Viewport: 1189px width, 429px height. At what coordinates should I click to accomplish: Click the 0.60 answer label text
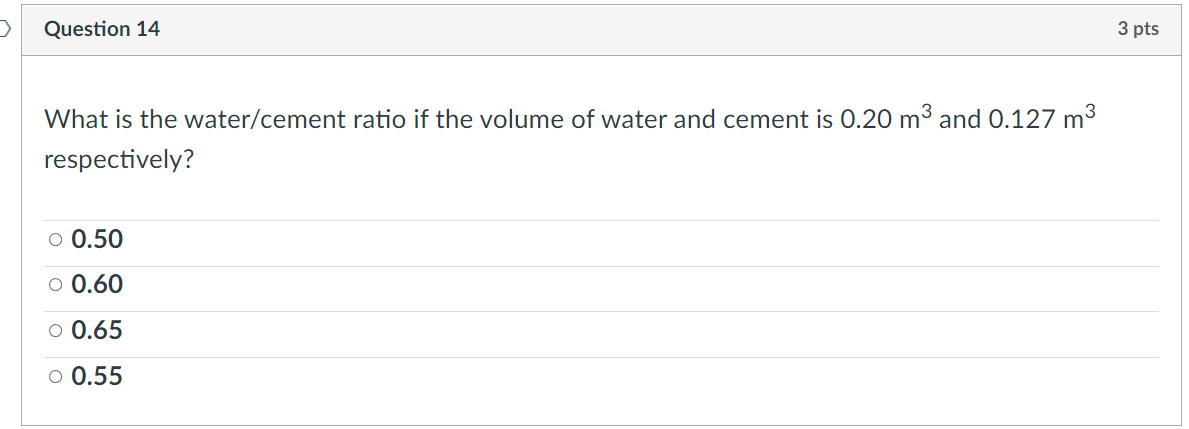coord(97,285)
